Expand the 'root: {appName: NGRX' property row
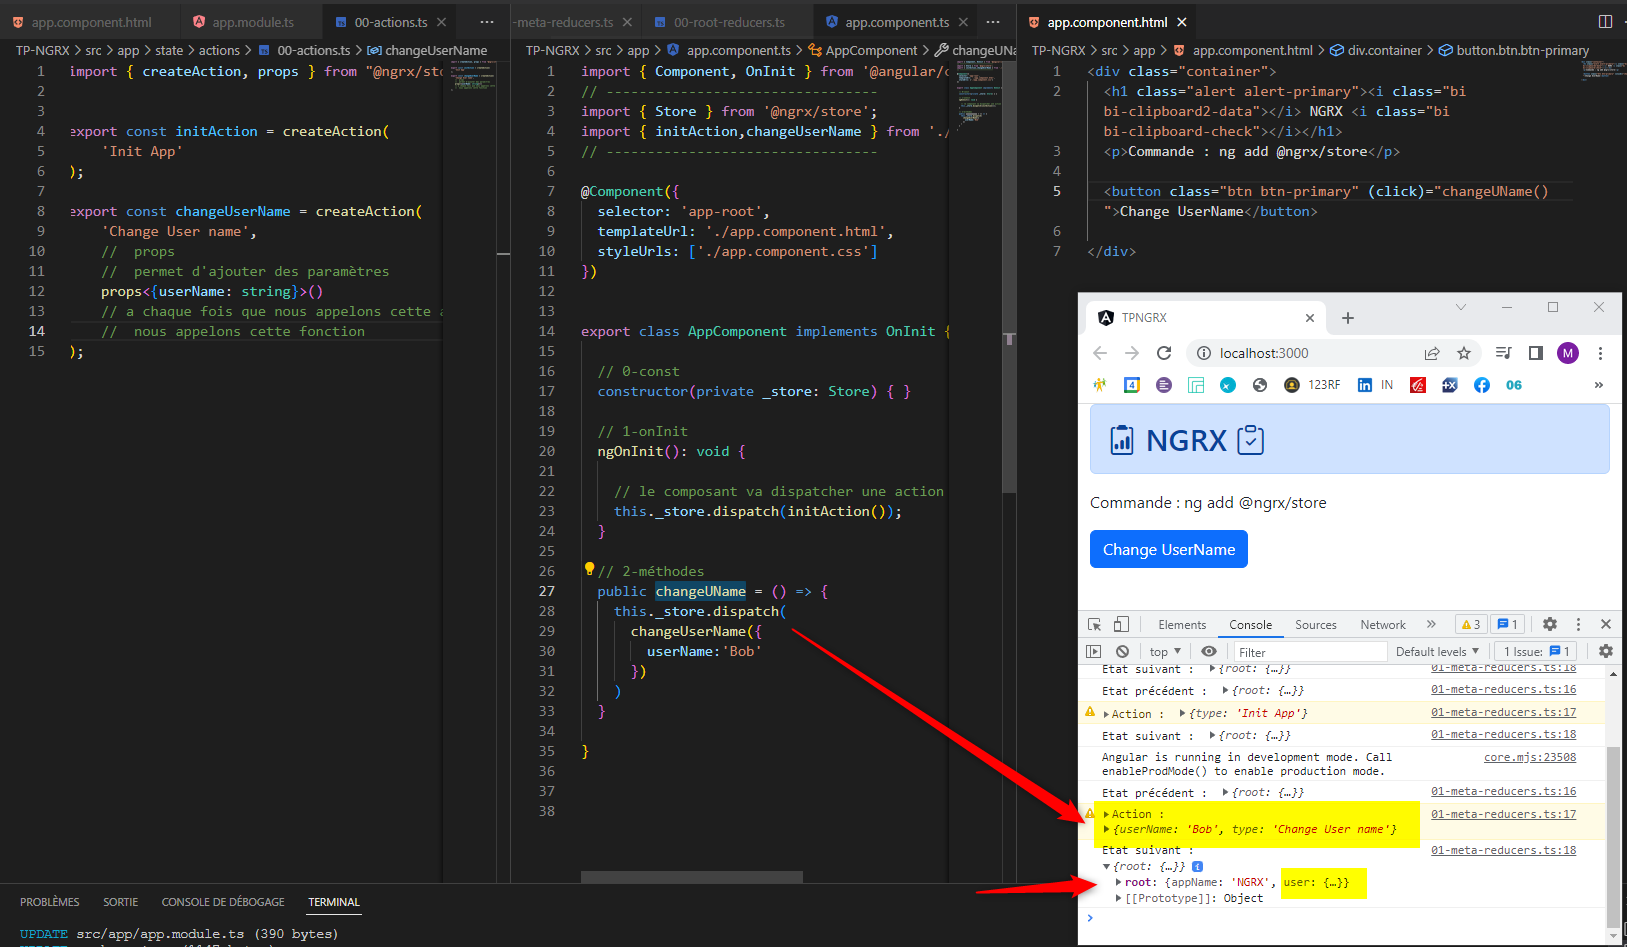The height and width of the screenshot is (947, 1627). [x=1118, y=882]
